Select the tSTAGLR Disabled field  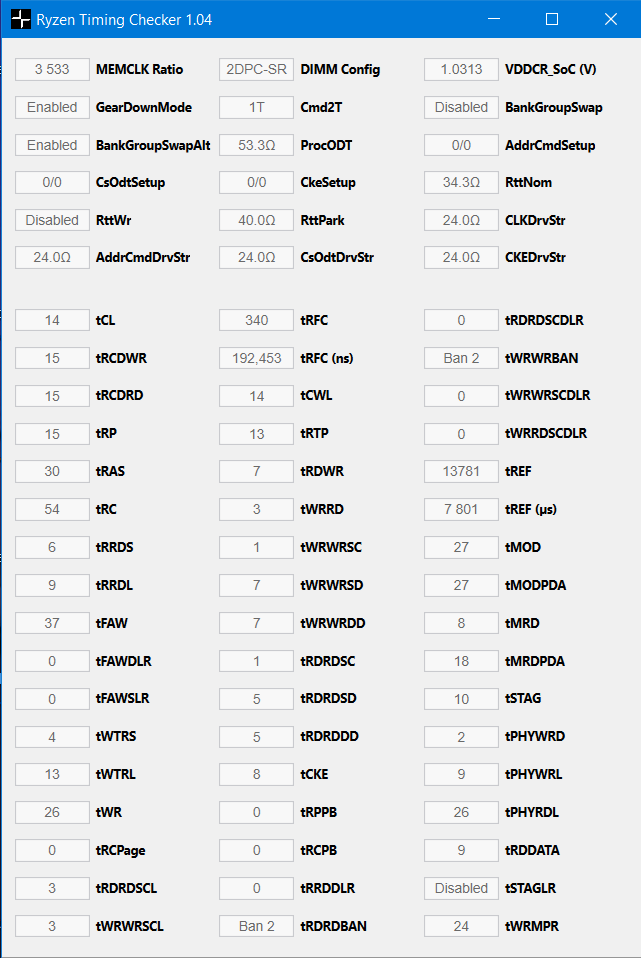[461, 889]
